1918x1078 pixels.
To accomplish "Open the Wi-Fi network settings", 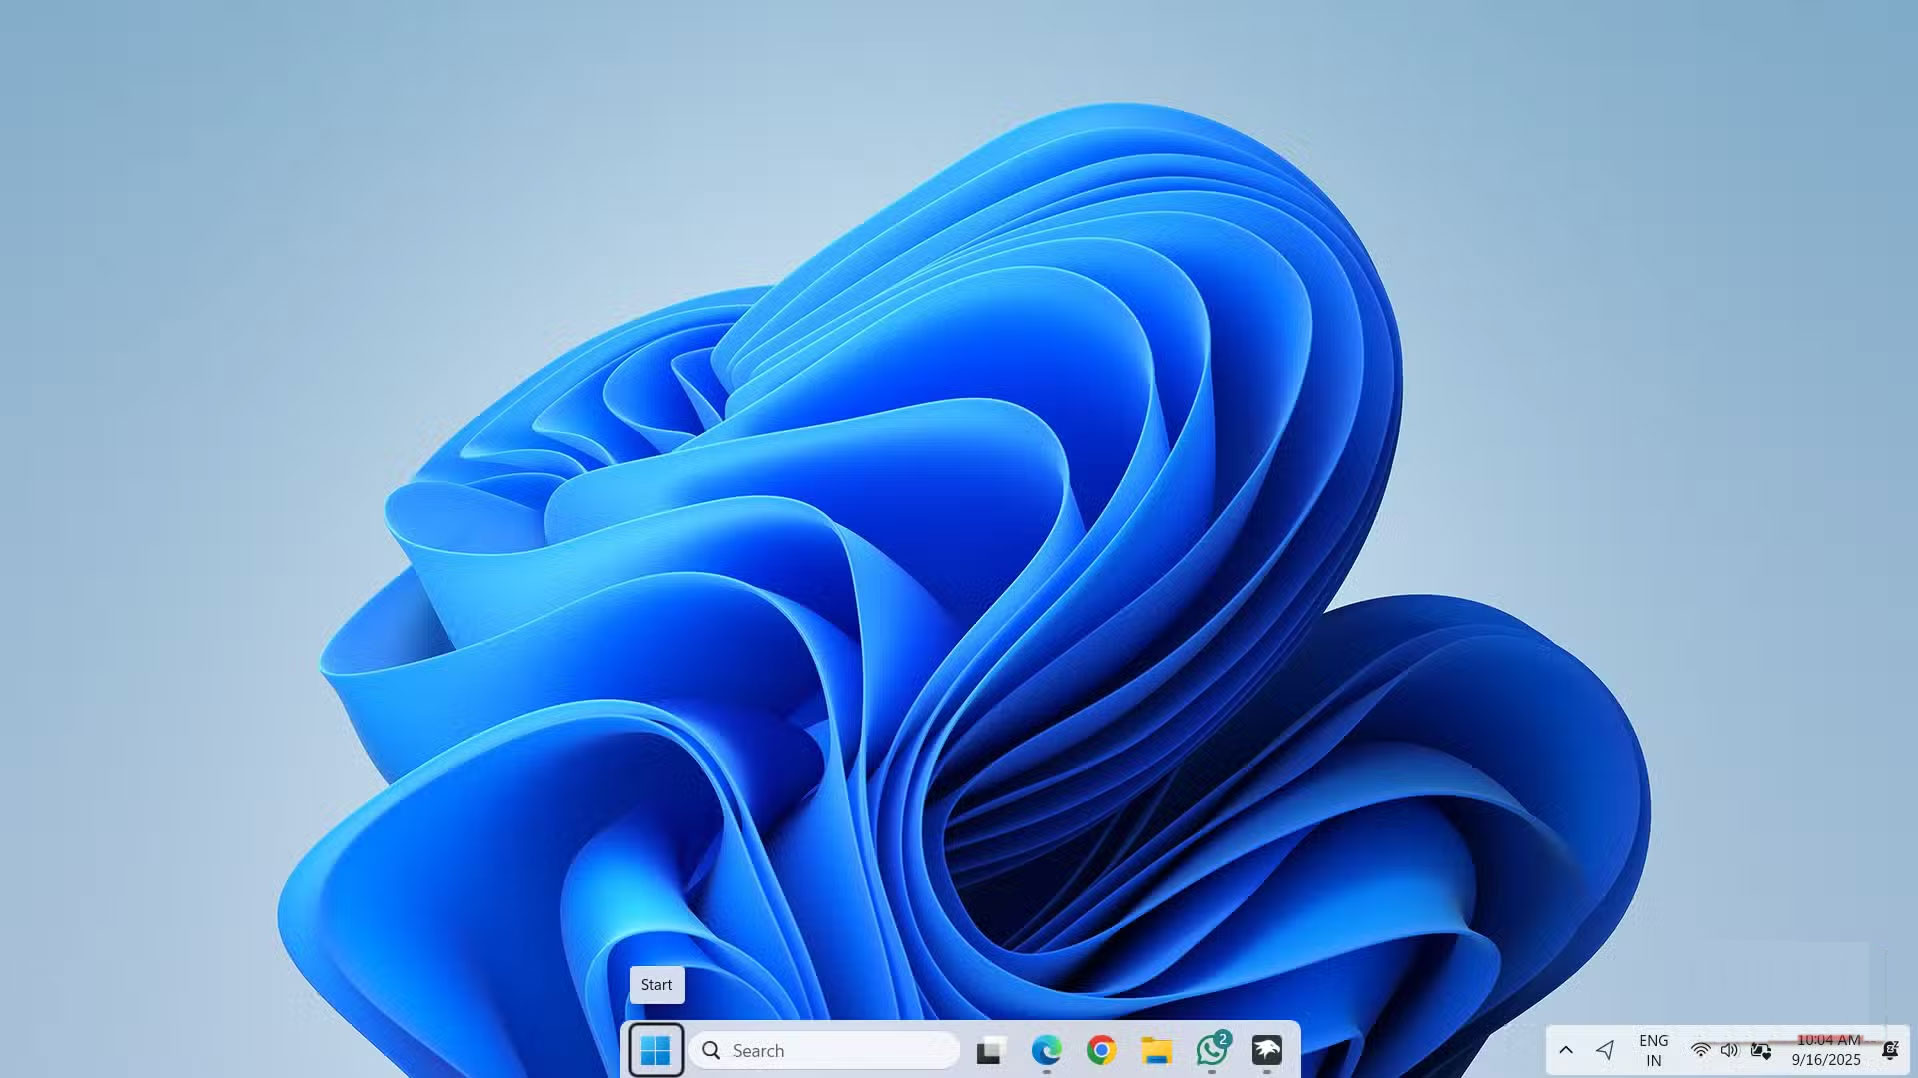I will [1702, 1050].
